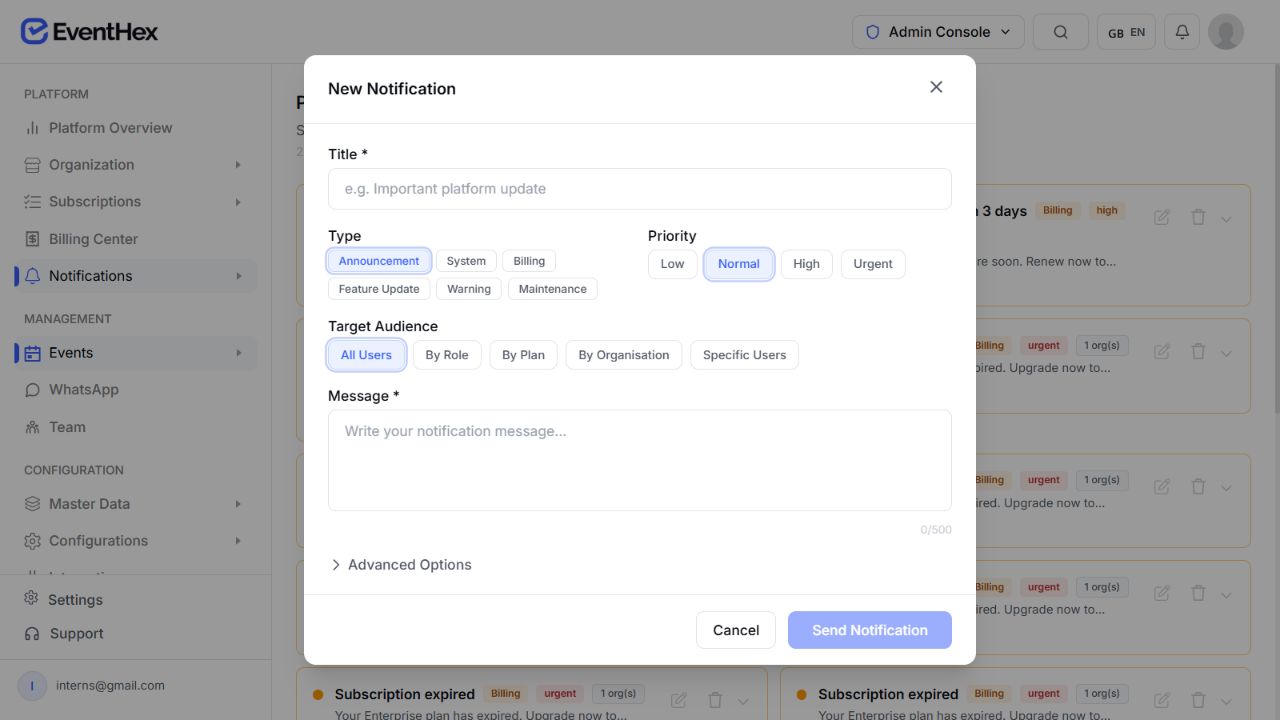This screenshot has height=720, width=1280.
Task: Open Events in the sidebar
Action: [x=136, y=353]
